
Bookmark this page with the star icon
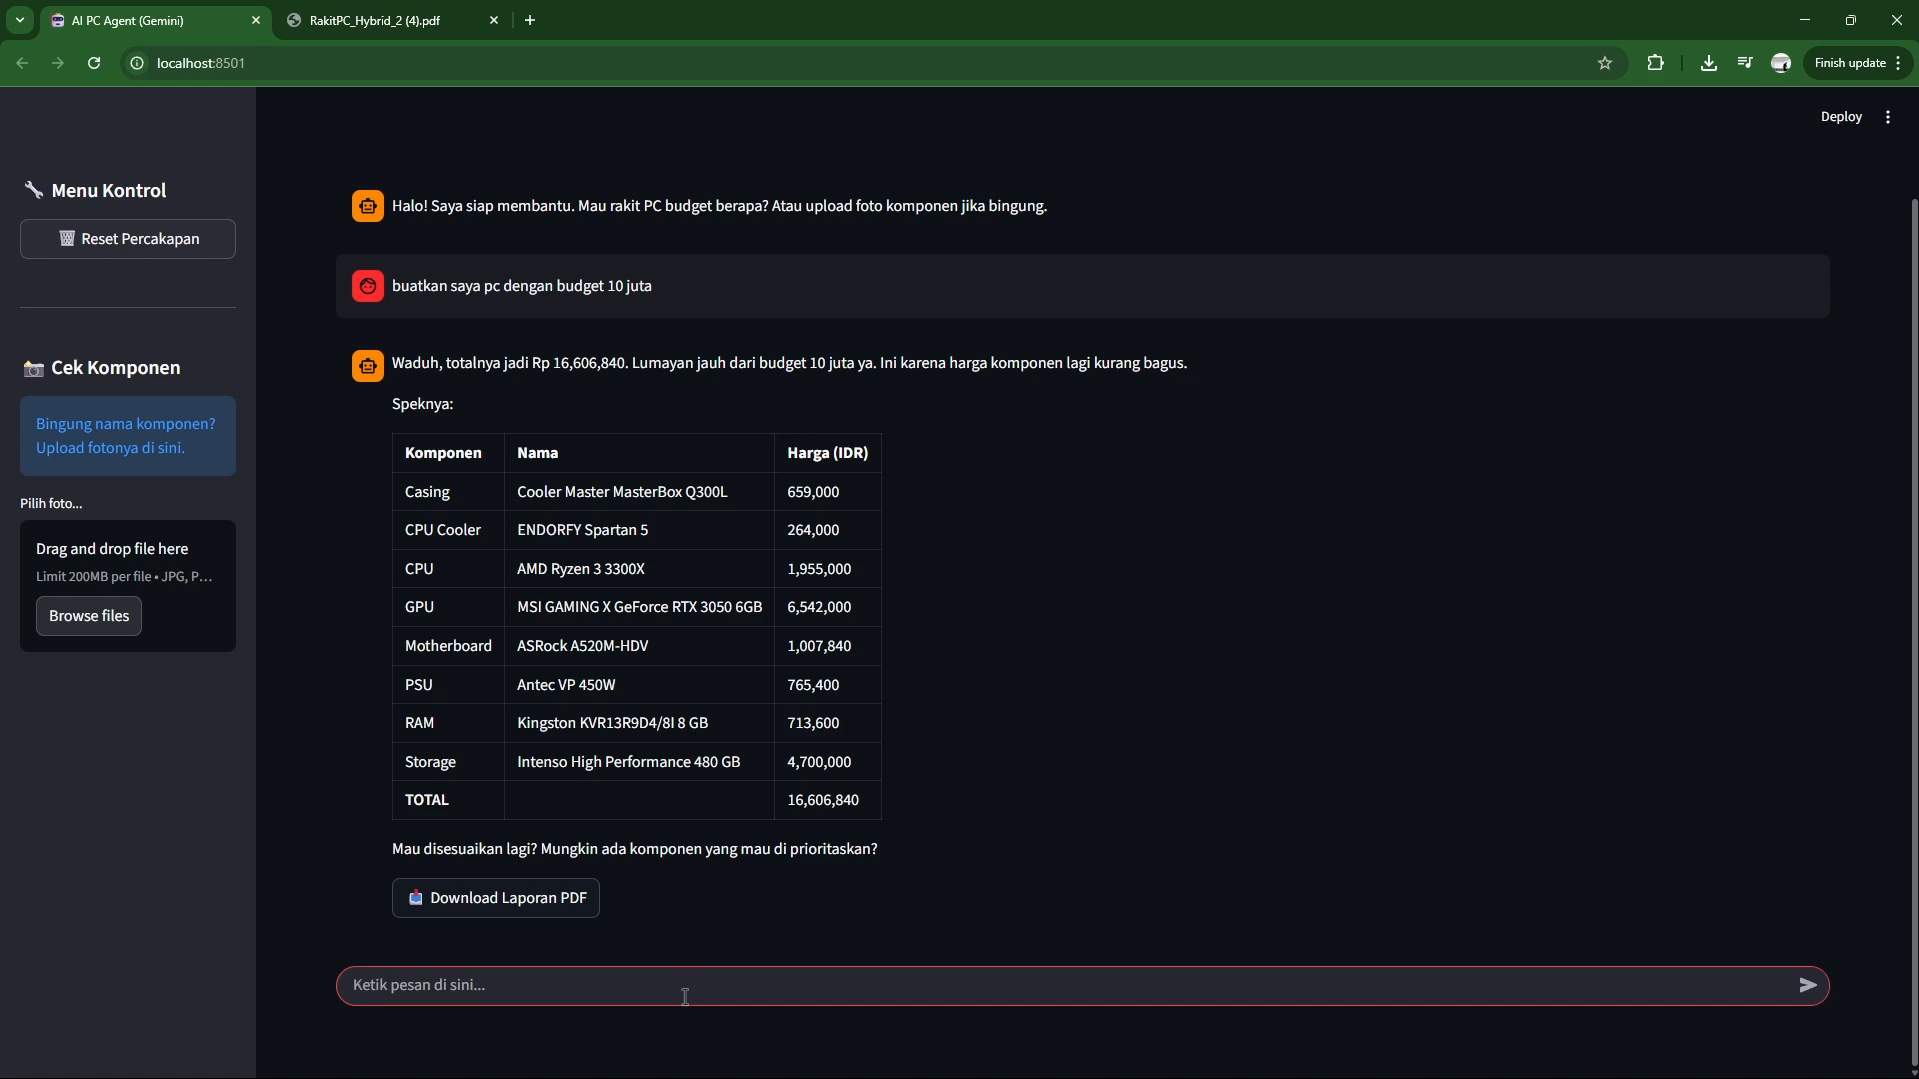[x=1605, y=63]
